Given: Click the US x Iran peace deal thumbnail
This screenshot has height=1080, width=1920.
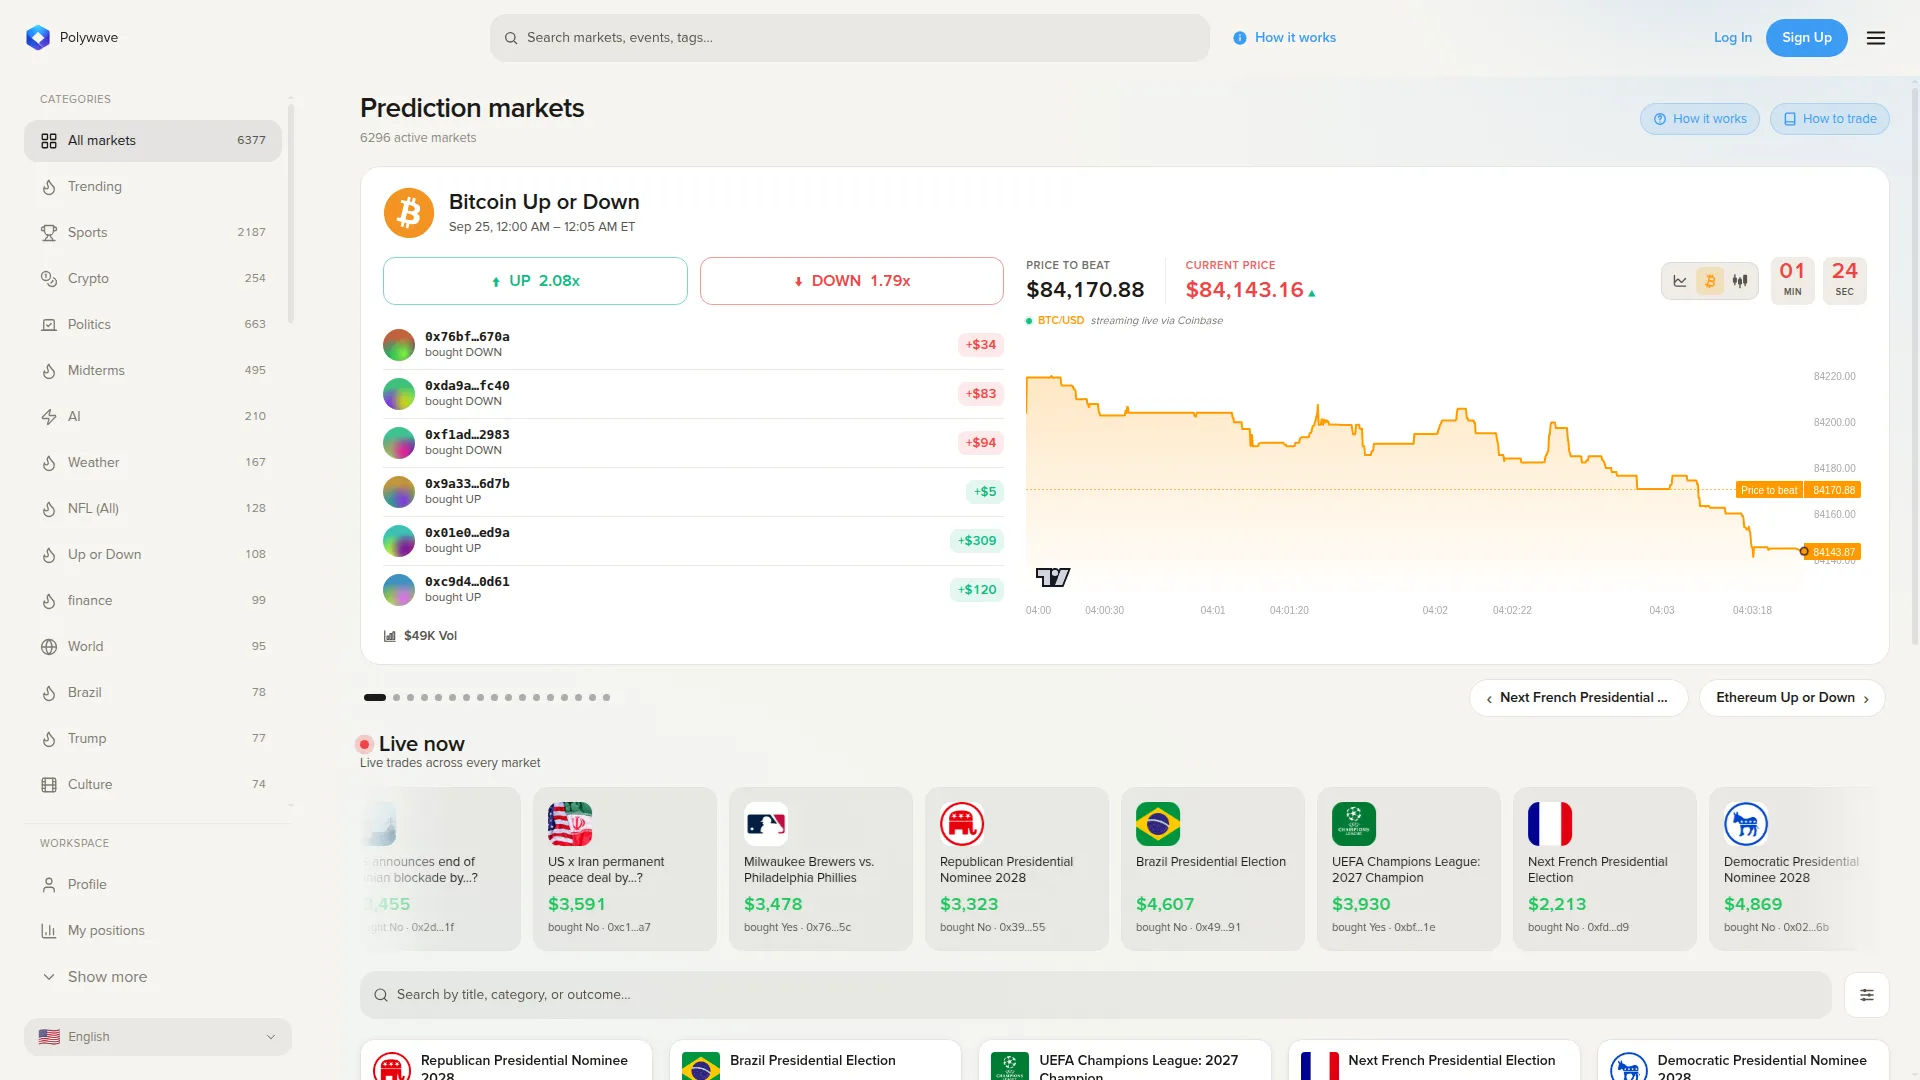Looking at the screenshot, I should pos(570,824).
